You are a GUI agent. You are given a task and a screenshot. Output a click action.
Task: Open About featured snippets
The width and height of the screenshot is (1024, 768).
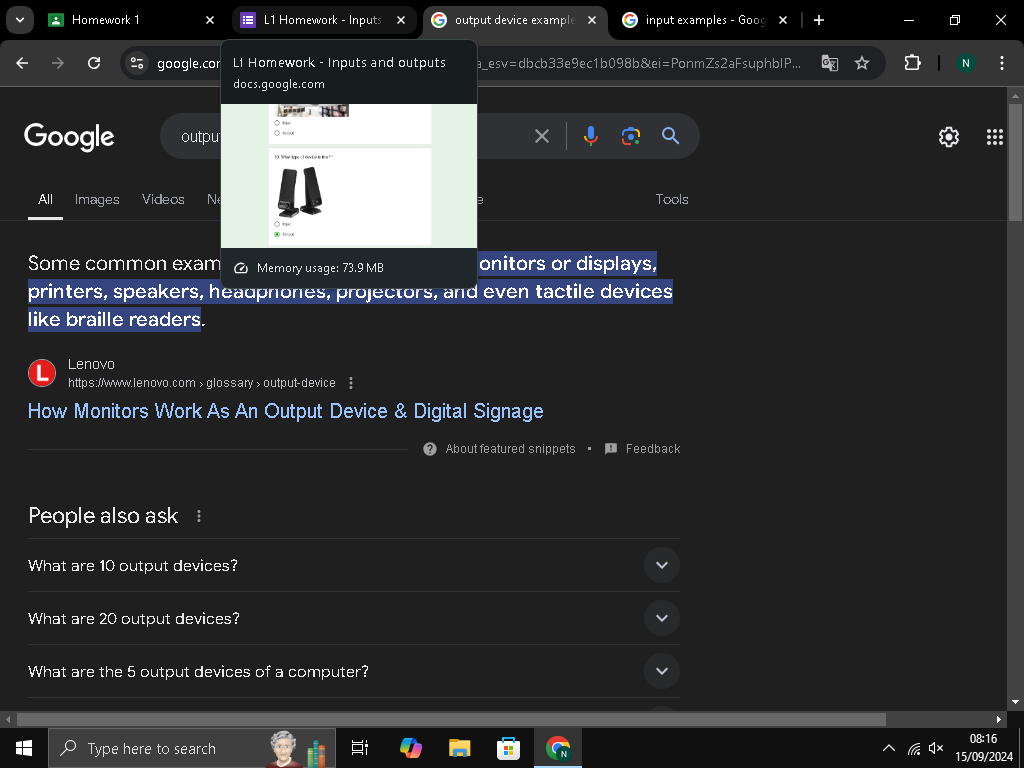coord(500,449)
